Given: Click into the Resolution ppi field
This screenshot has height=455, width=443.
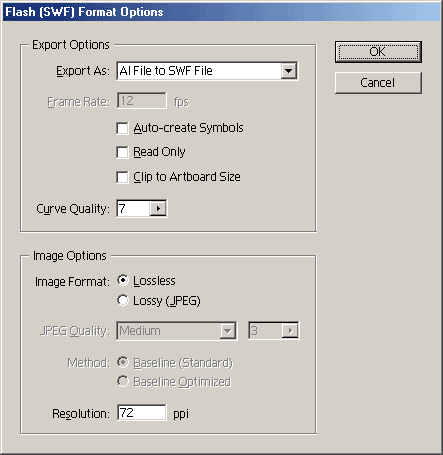Looking at the screenshot, I should pyautogui.click(x=142, y=413).
